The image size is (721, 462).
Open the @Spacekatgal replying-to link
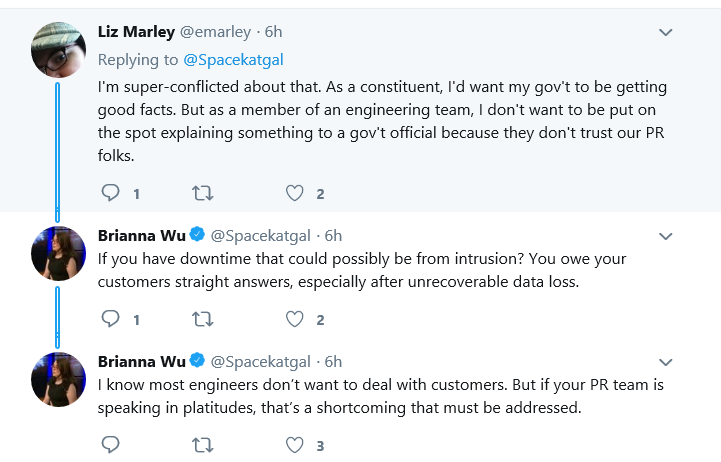point(233,60)
